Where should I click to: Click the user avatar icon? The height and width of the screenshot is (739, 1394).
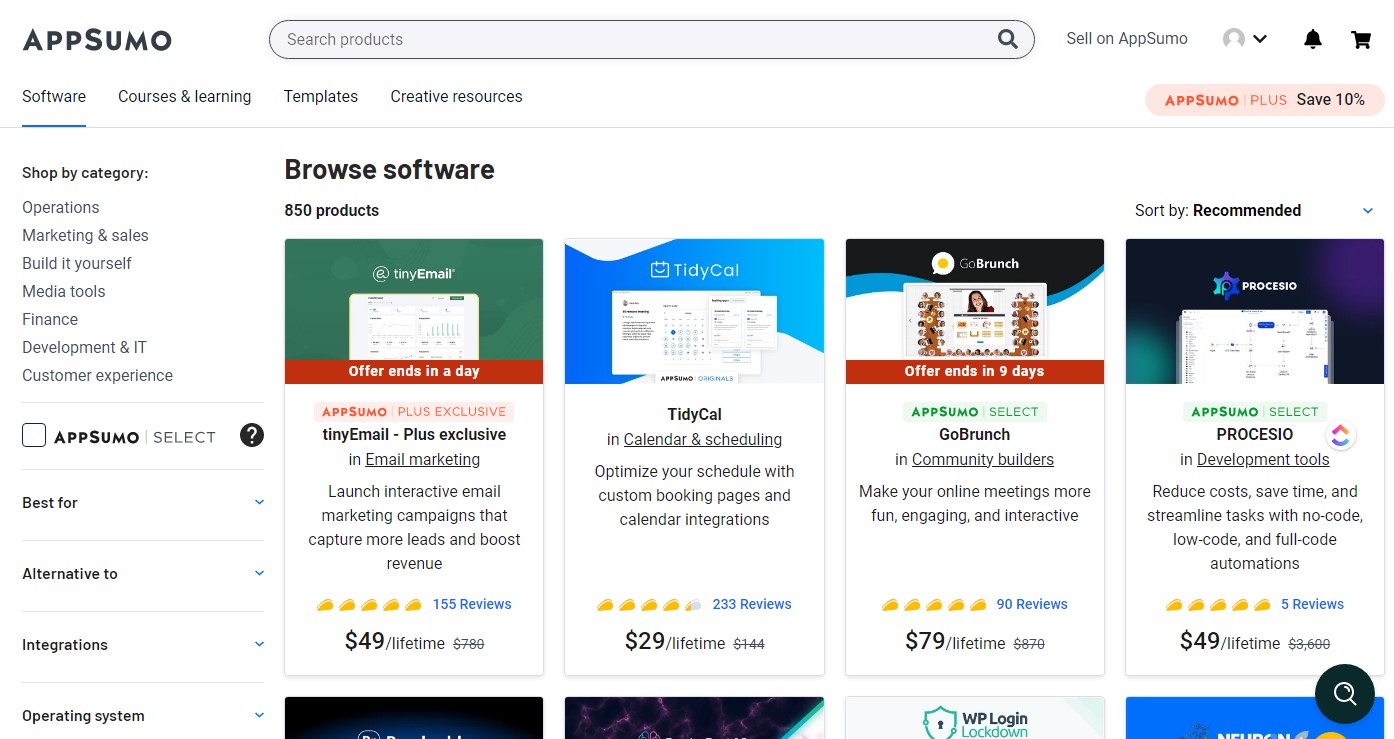tap(1234, 39)
